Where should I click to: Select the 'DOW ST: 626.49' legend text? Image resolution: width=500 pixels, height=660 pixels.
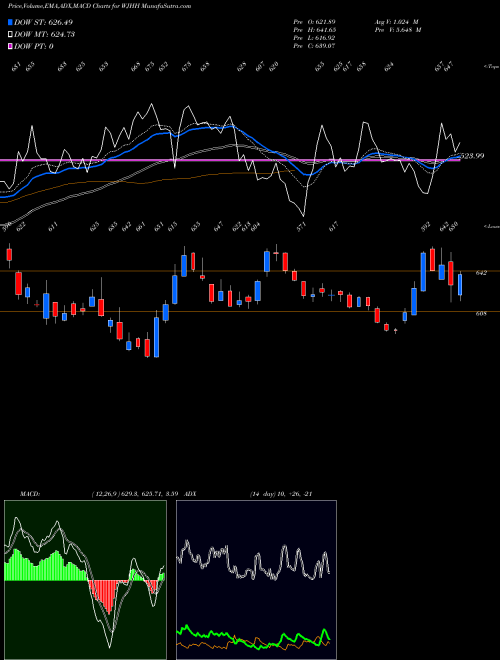tap(44, 22)
